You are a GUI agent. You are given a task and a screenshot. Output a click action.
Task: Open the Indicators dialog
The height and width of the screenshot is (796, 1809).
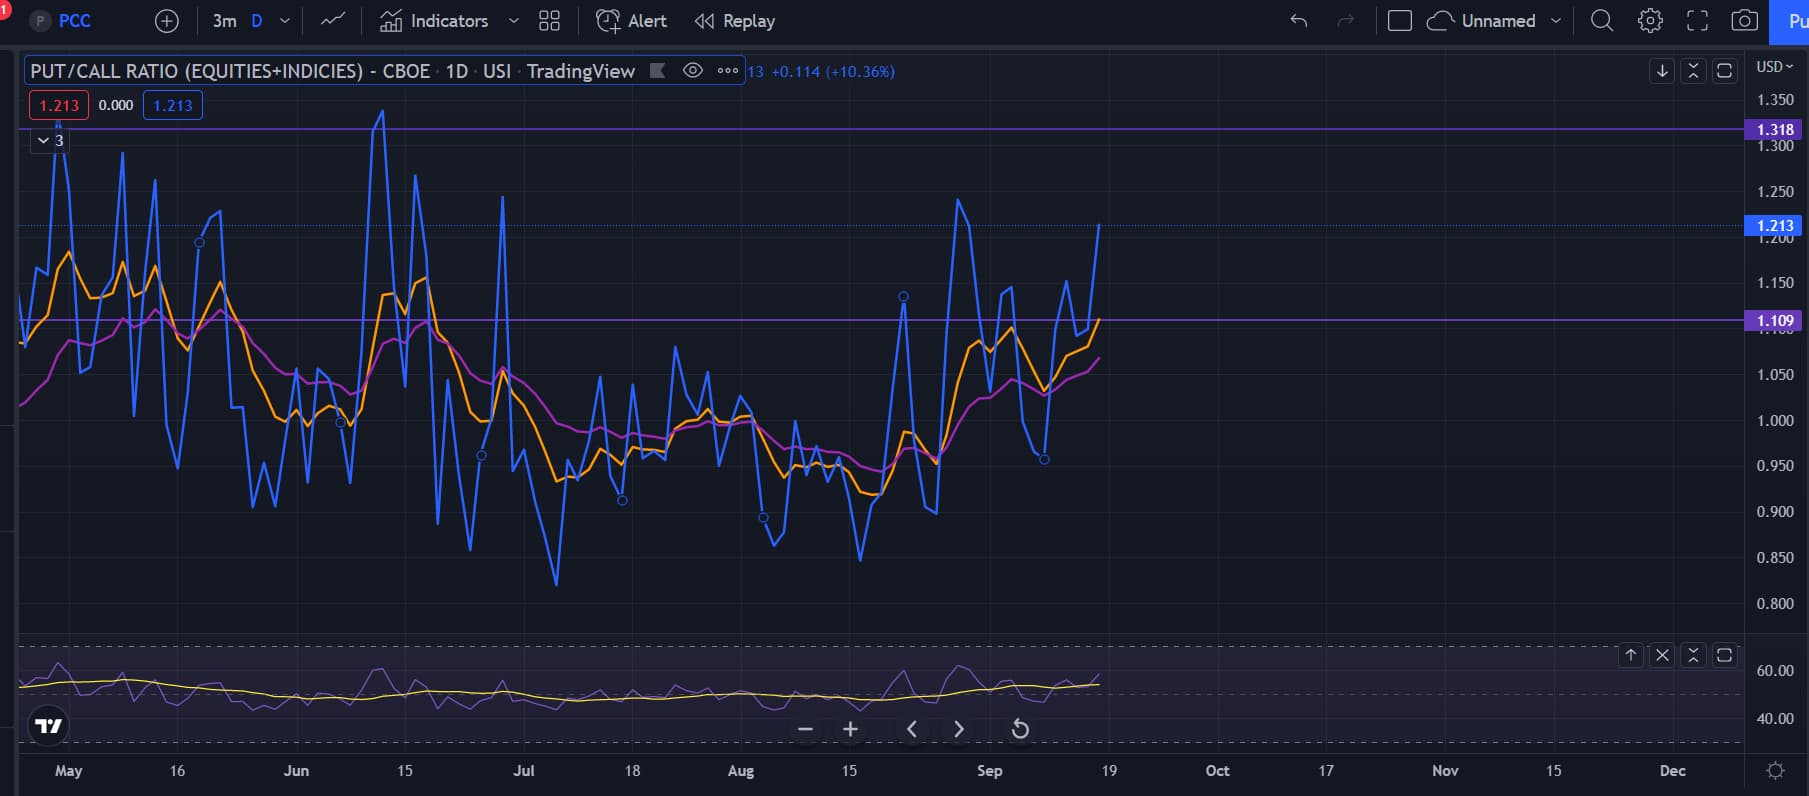click(435, 21)
